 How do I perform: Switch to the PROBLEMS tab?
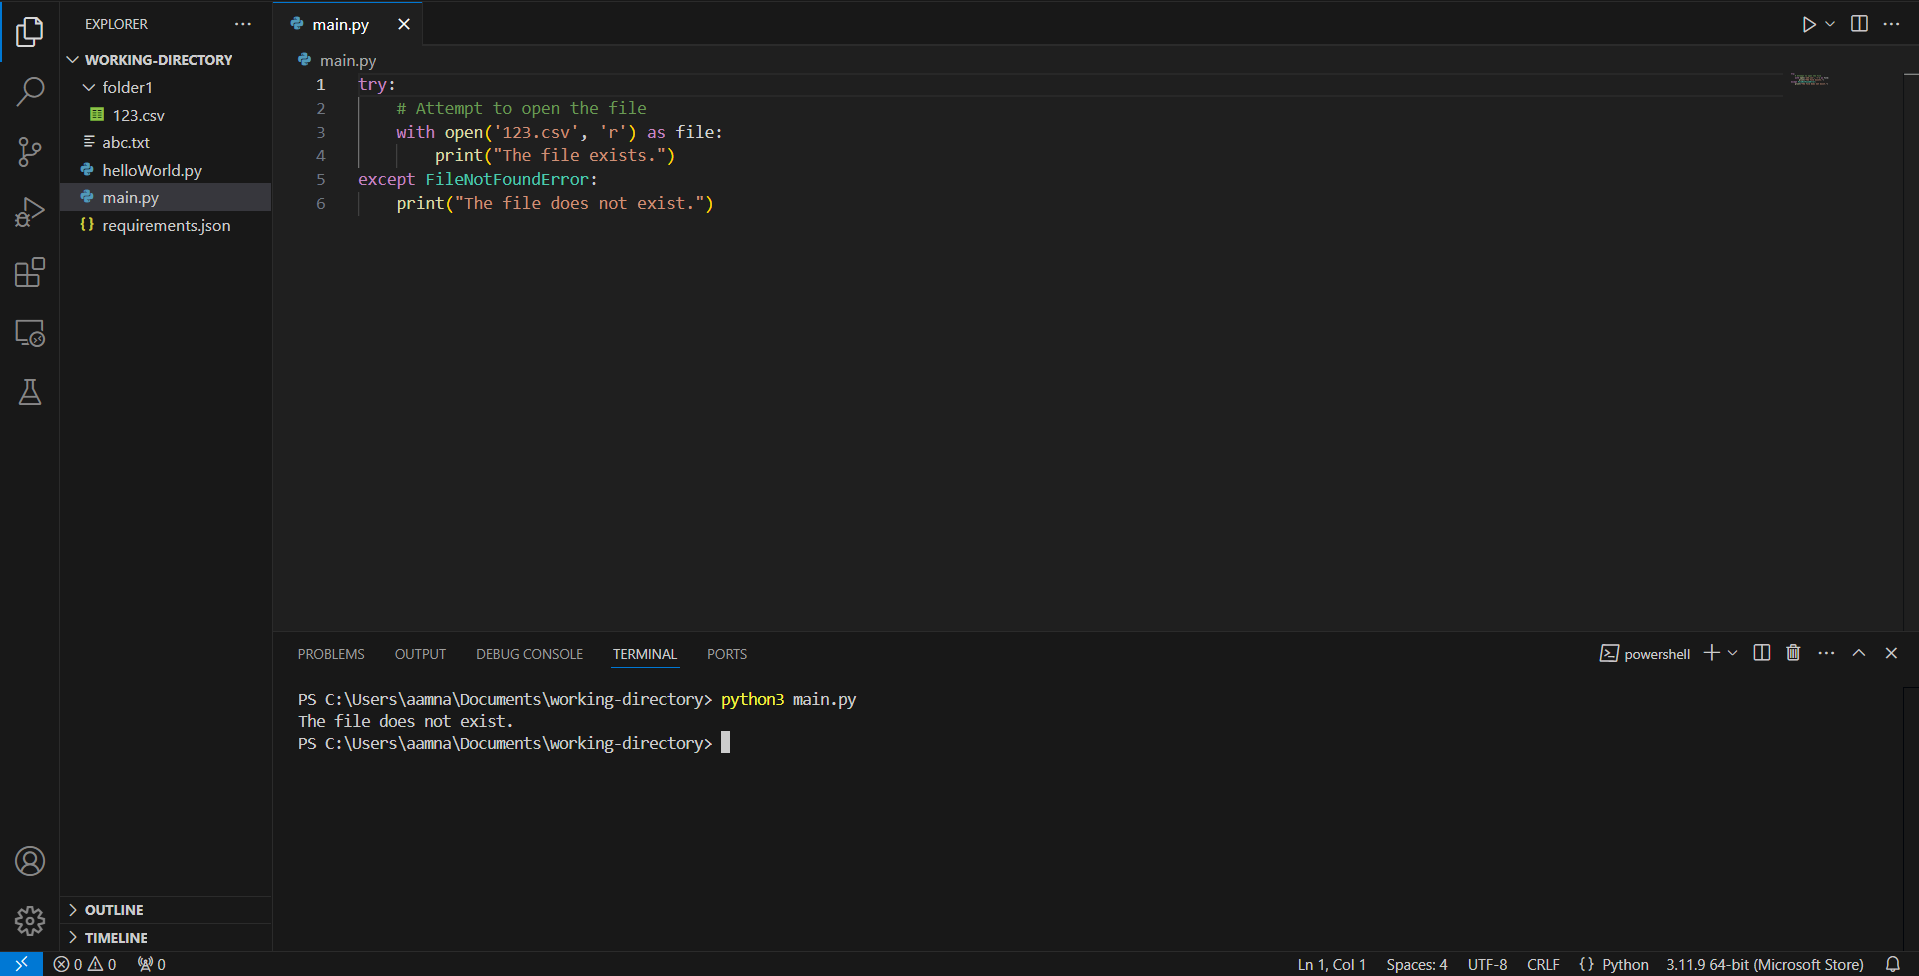[330, 653]
